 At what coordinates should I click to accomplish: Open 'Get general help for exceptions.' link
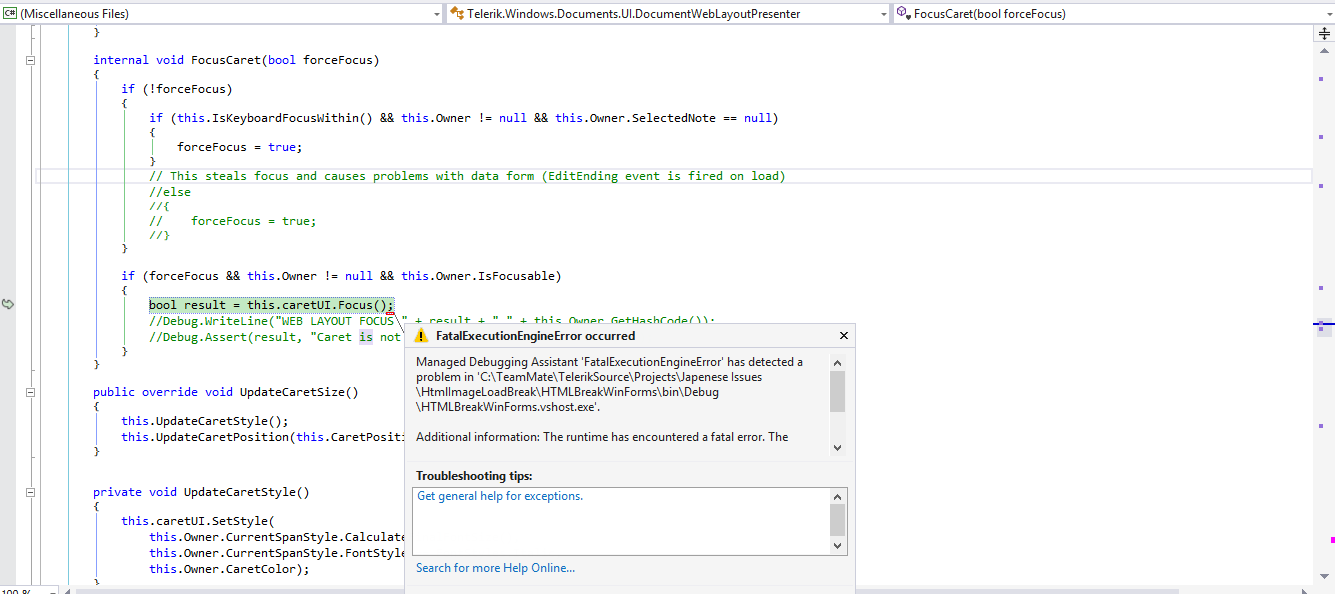click(500, 496)
